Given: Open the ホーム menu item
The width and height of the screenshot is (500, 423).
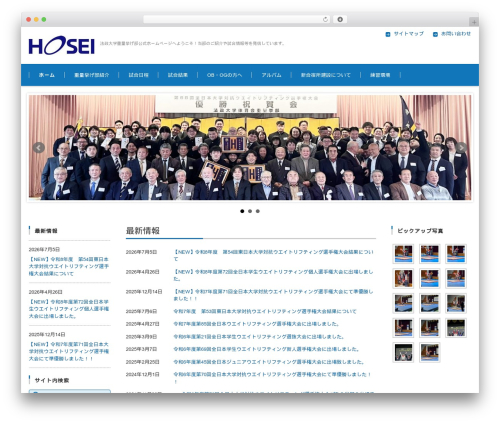Looking at the screenshot, I should [47, 75].
